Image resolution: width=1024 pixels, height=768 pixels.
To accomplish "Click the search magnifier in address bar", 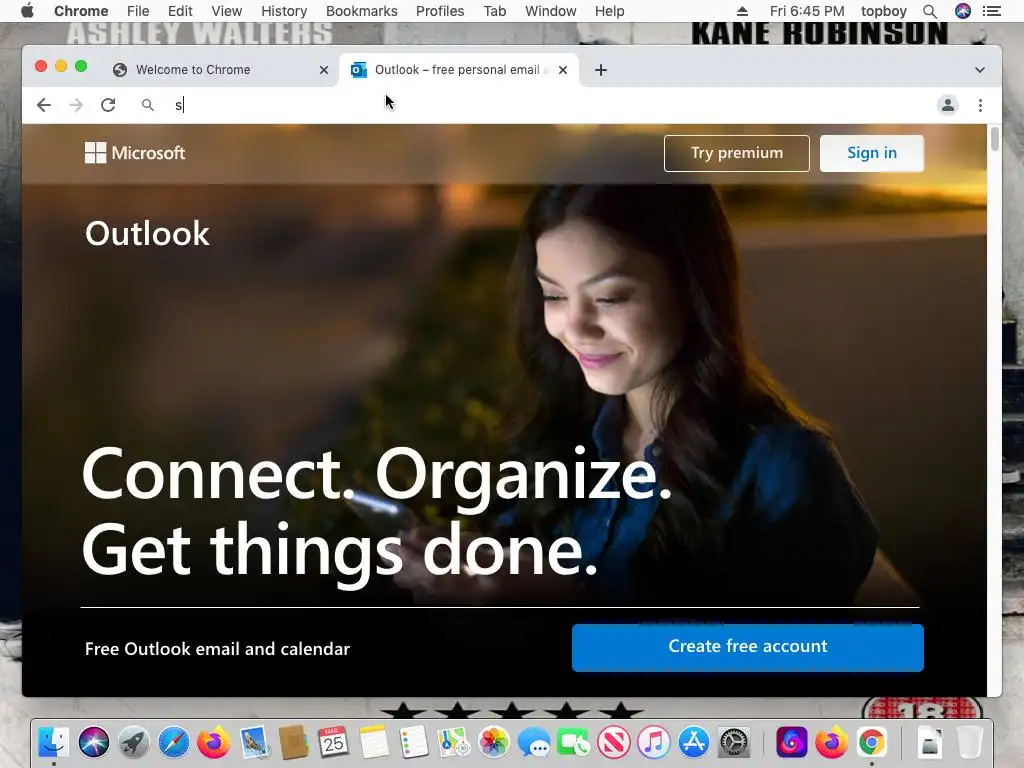I will (x=148, y=105).
